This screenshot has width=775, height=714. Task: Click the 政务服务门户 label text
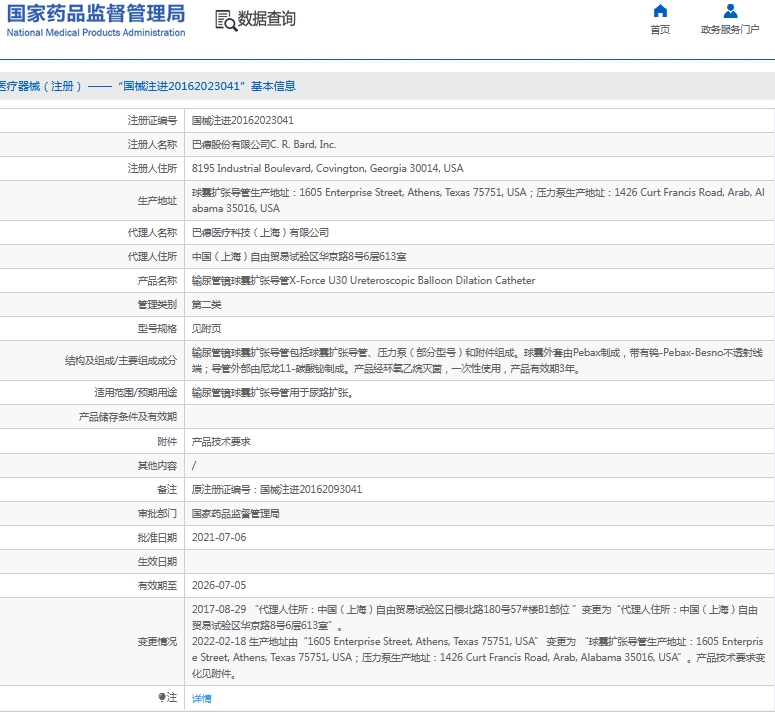730,30
